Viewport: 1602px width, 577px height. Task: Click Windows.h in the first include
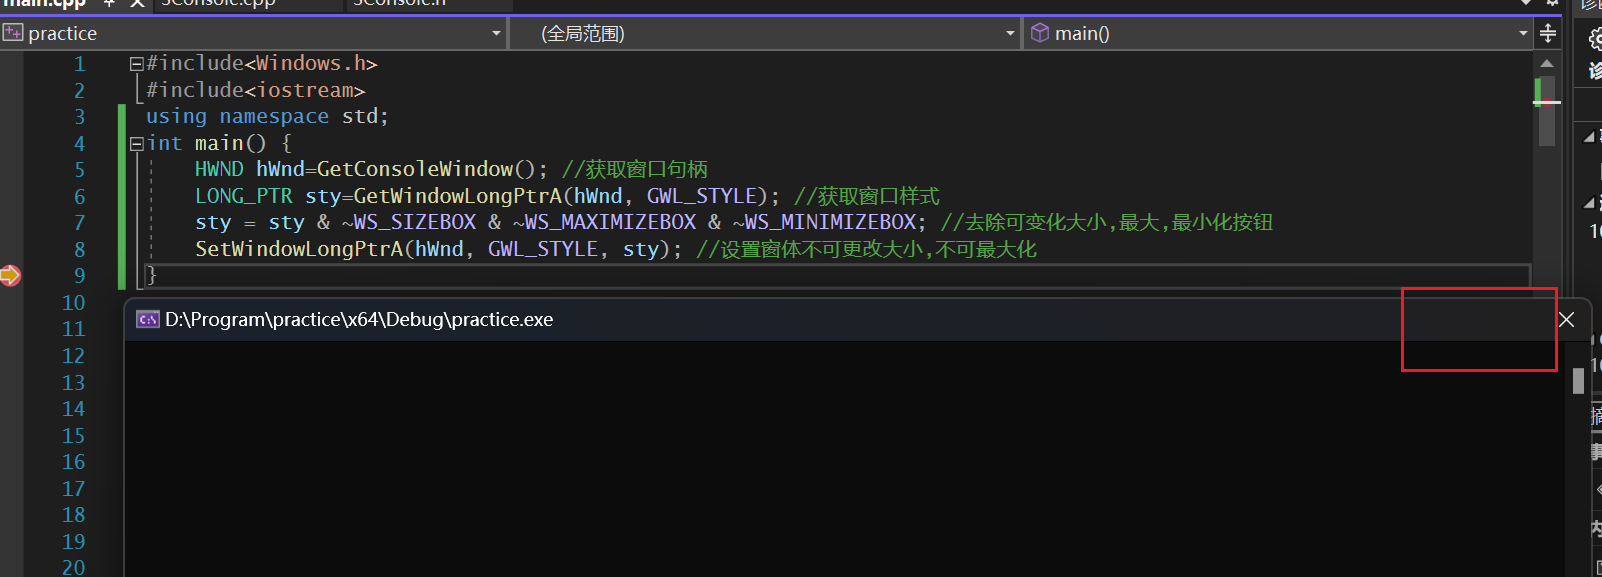tap(310, 63)
